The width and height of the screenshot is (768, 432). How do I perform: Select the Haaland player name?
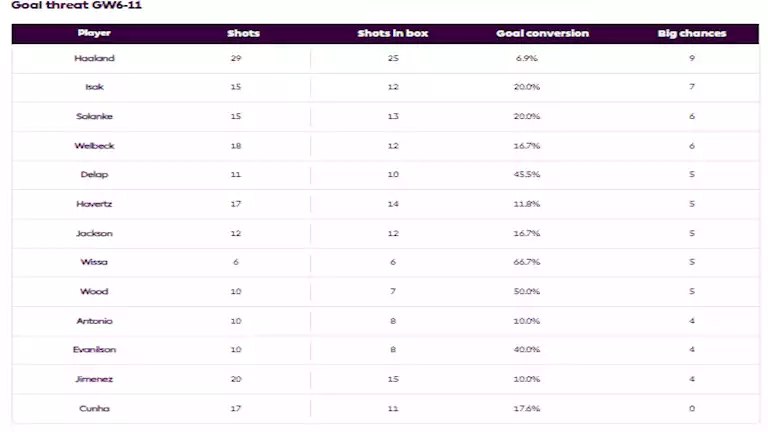(95, 58)
